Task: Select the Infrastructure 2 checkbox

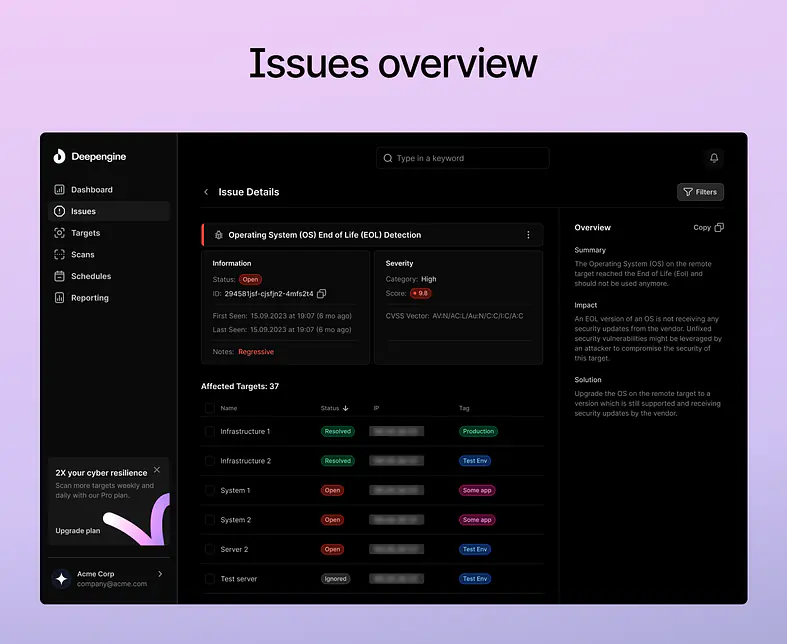Action: coord(210,461)
